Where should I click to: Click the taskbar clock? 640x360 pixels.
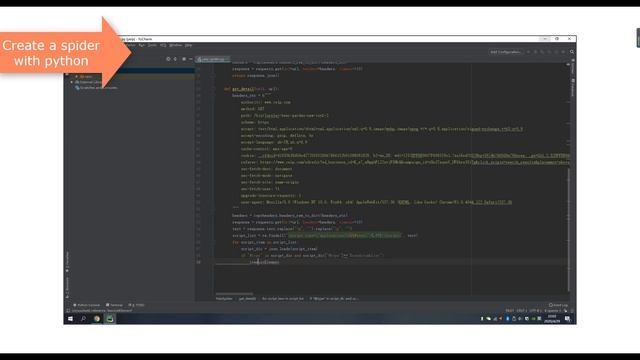point(552,319)
